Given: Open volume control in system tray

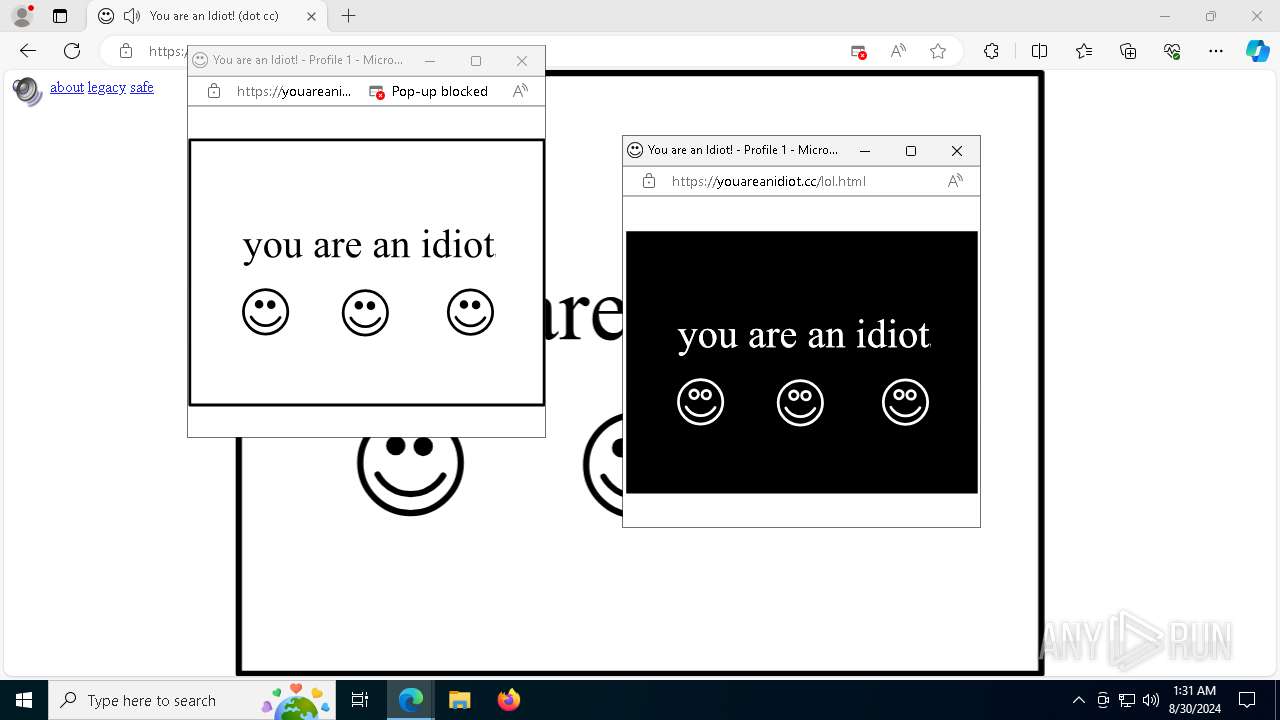Looking at the screenshot, I should point(1151,700).
